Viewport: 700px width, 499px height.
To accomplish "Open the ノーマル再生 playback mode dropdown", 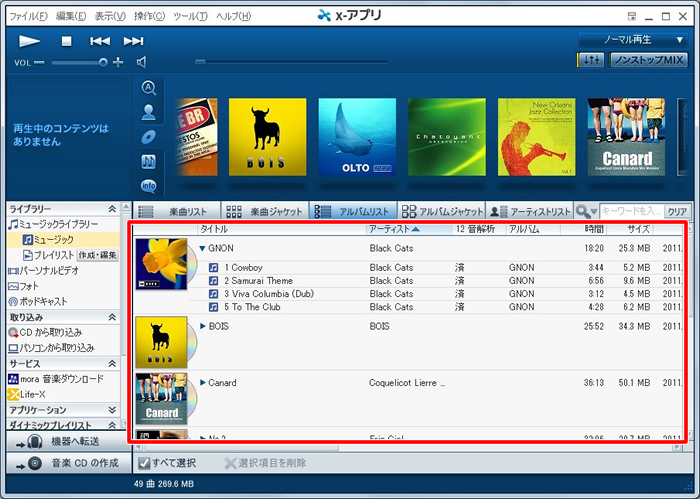I will pyautogui.click(x=632, y=40).
